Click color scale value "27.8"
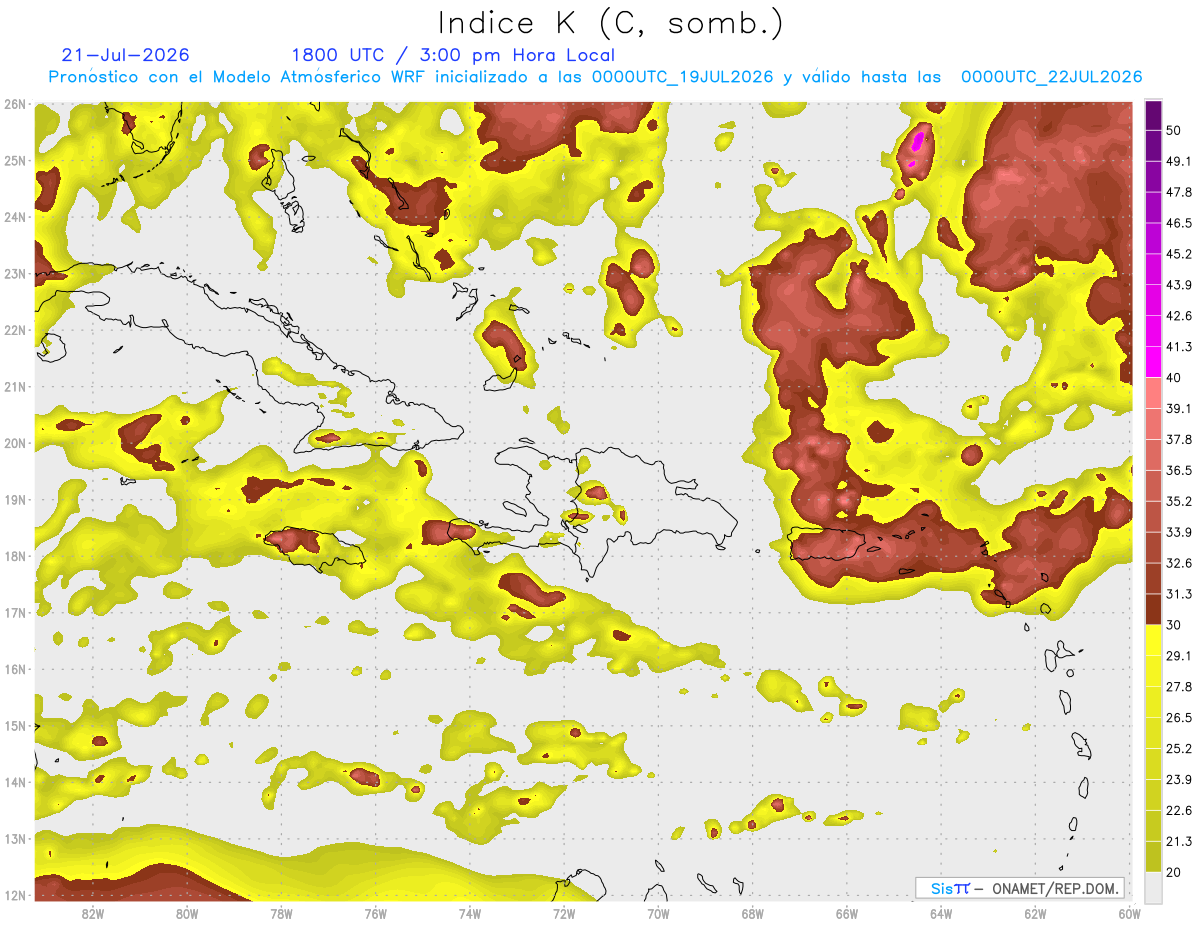The width and height of the screenshot is (1200, 927). [1179, 687]
